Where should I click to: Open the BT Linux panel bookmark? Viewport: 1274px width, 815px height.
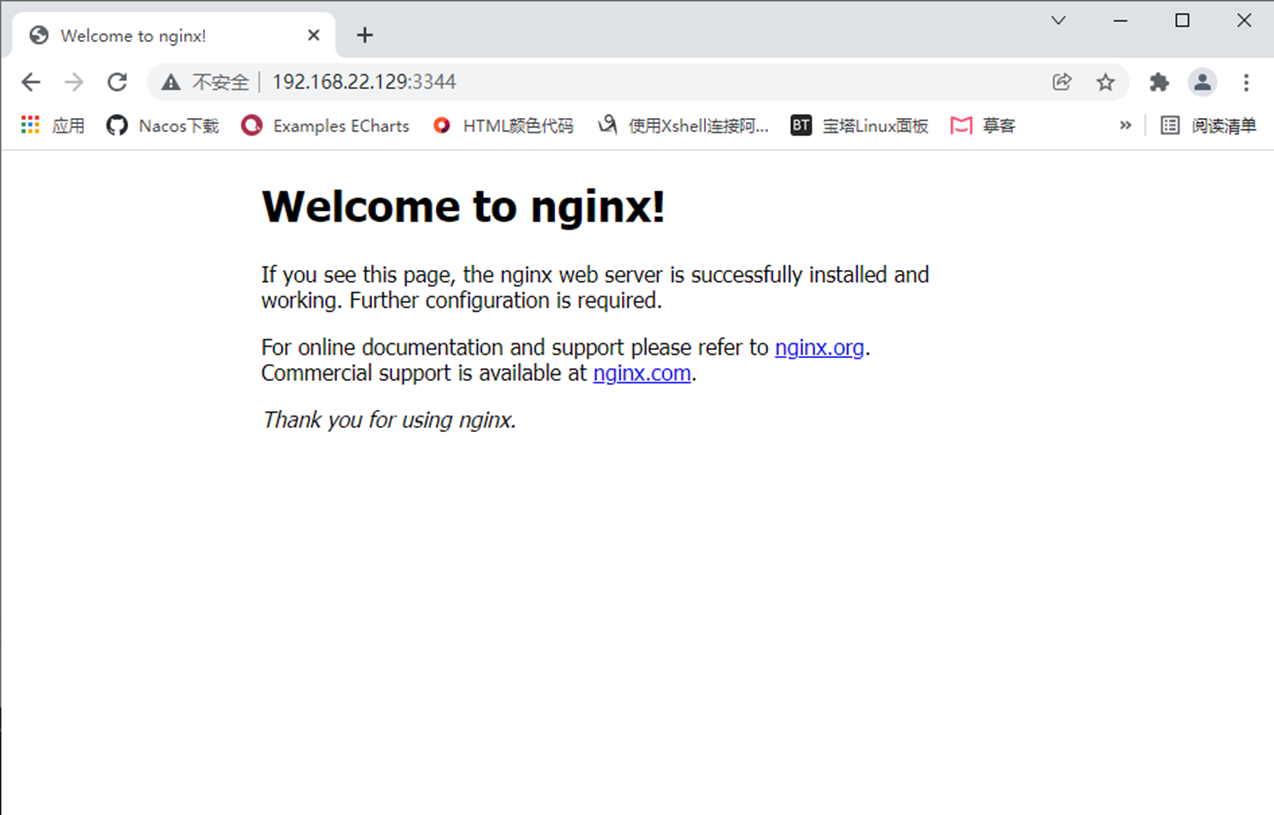[860, 125]
